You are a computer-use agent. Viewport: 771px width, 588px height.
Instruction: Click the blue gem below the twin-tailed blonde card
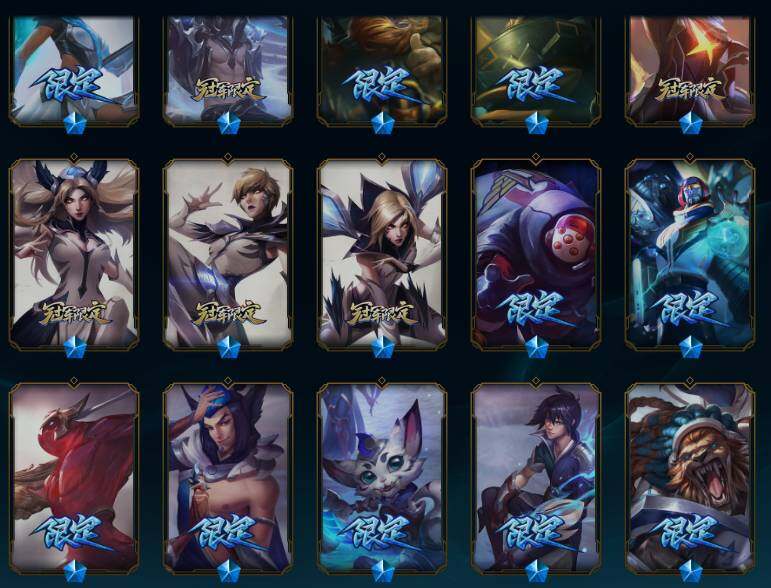[x=75, y=347]
